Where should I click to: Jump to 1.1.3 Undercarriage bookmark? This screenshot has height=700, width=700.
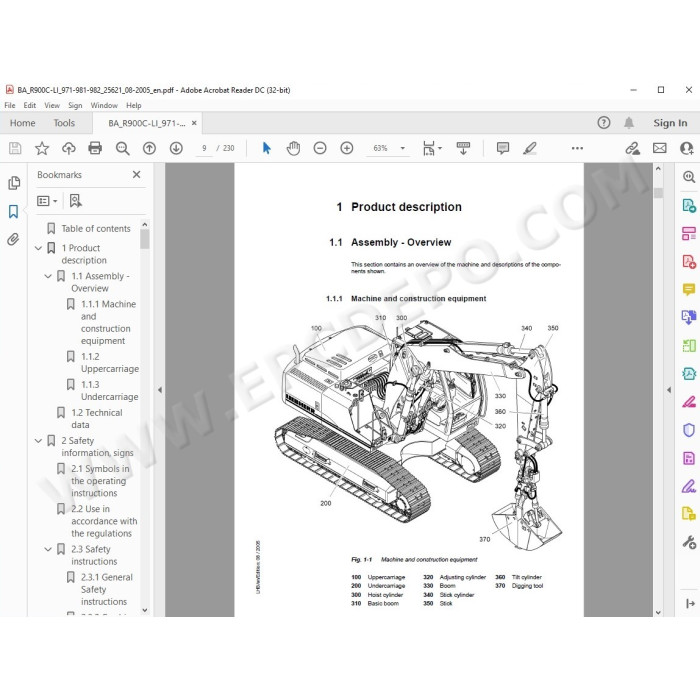coord(109,391)
